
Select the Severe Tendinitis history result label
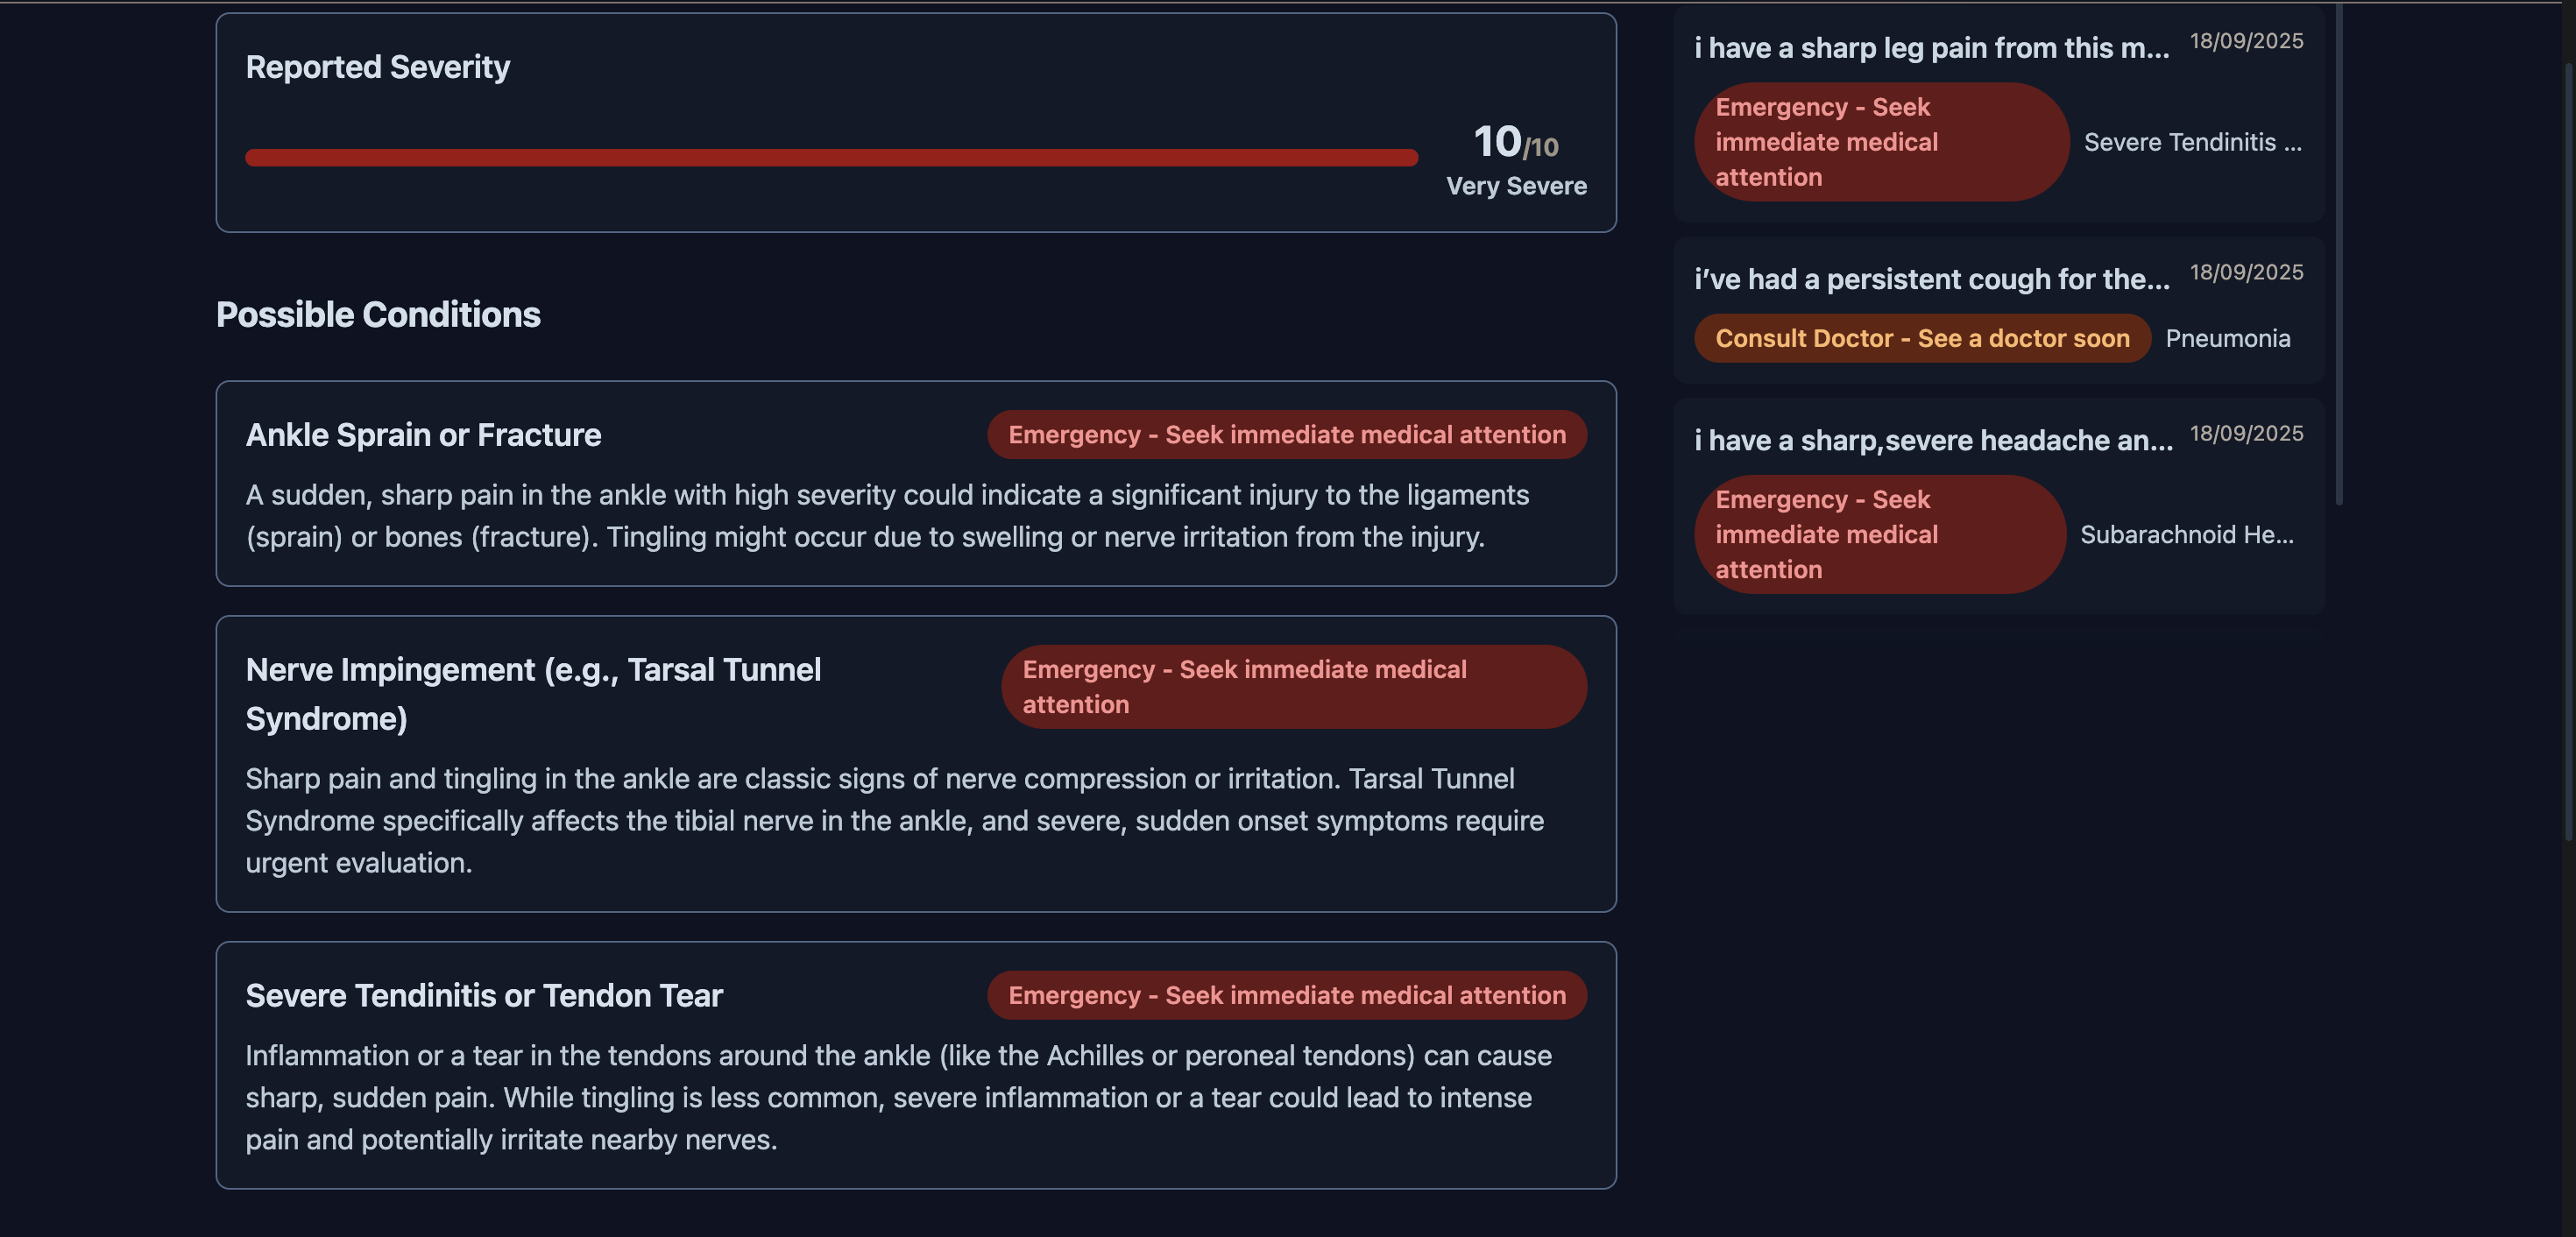(2192, 143)
